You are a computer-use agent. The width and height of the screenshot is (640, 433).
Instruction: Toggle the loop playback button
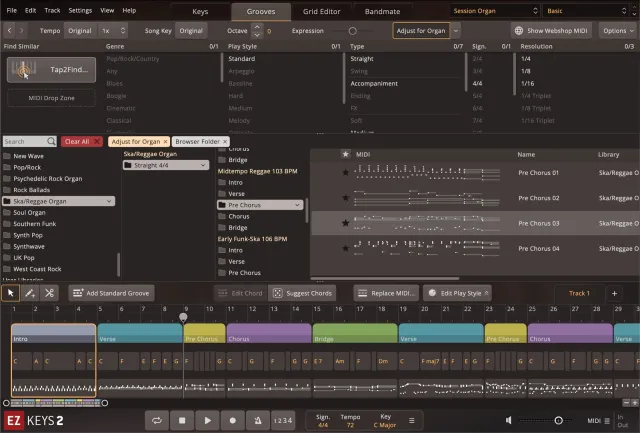click(157, 420)
